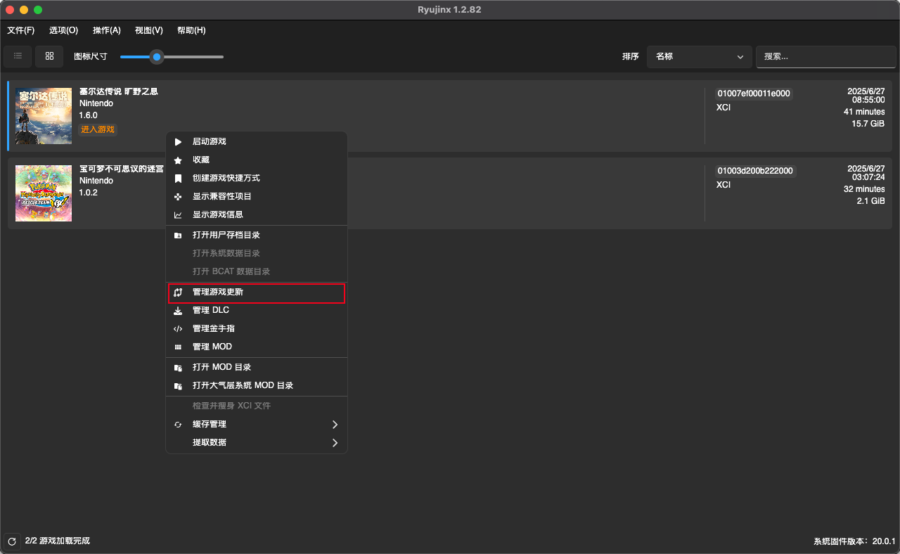The width and height of the screenshot is (900, 554).
Task: Click the 2025/6/27 08:55:00 timestamp
Action: click(x=866, y=96)
